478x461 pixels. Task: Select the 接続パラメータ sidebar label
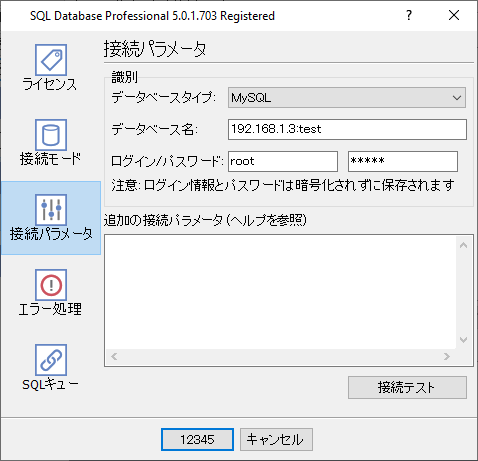(x=51, y=234)
